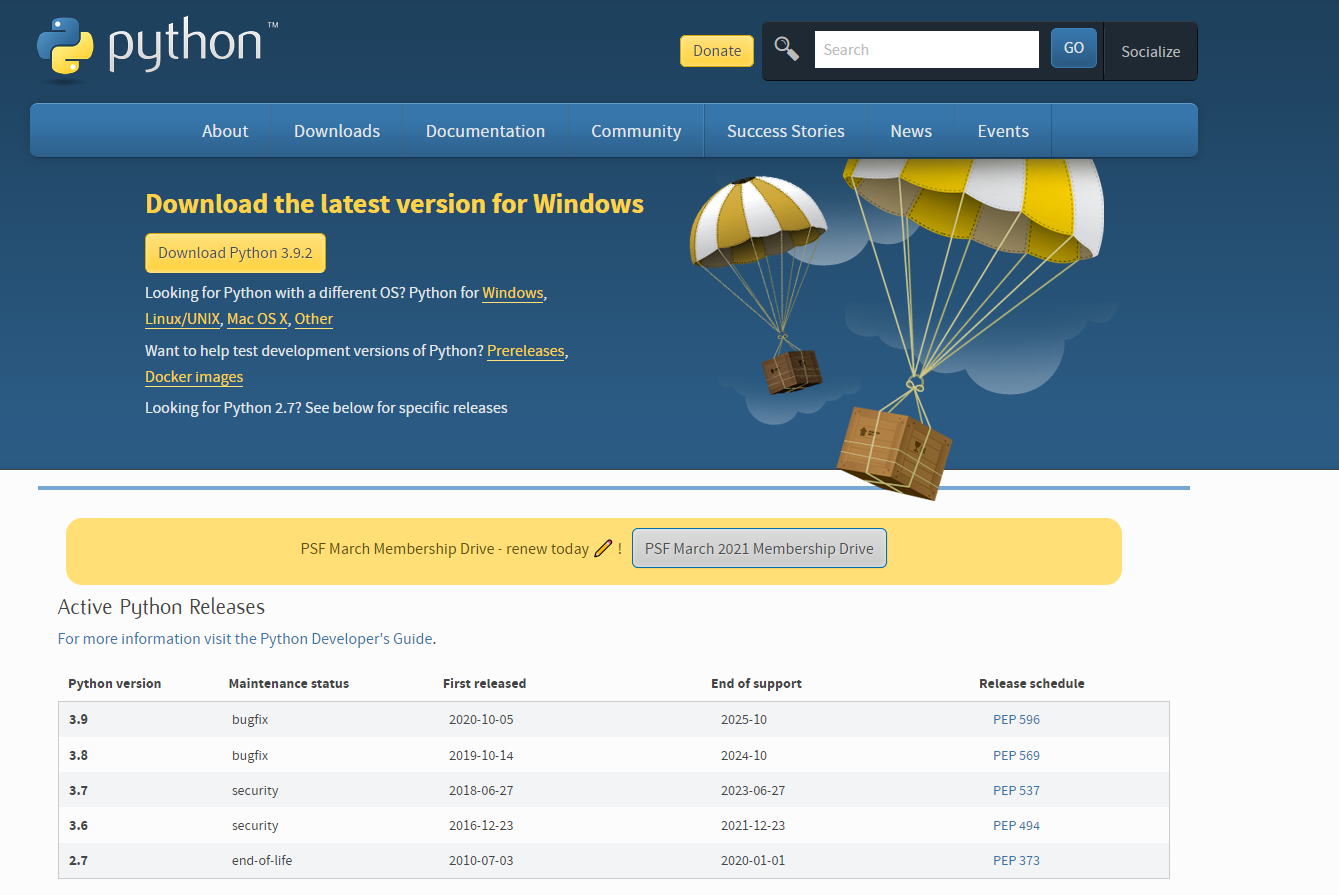1339x895 pixels.
Task: Open PEP 569 release schedule
Action: pyautogui.click(x=1016, y=756)
